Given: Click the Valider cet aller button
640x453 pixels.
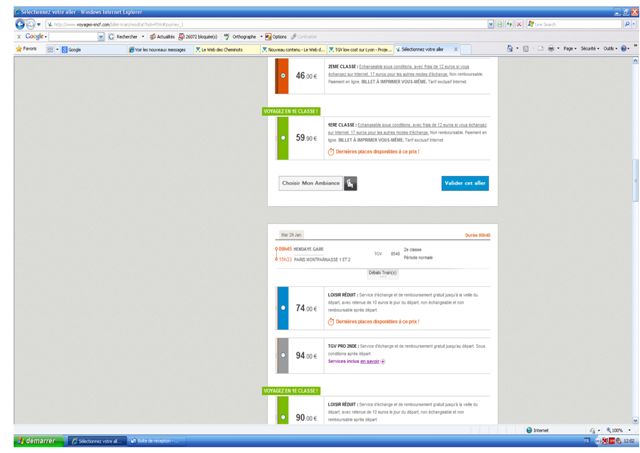Looking at the screenshot, I should [x=465, y=183].
